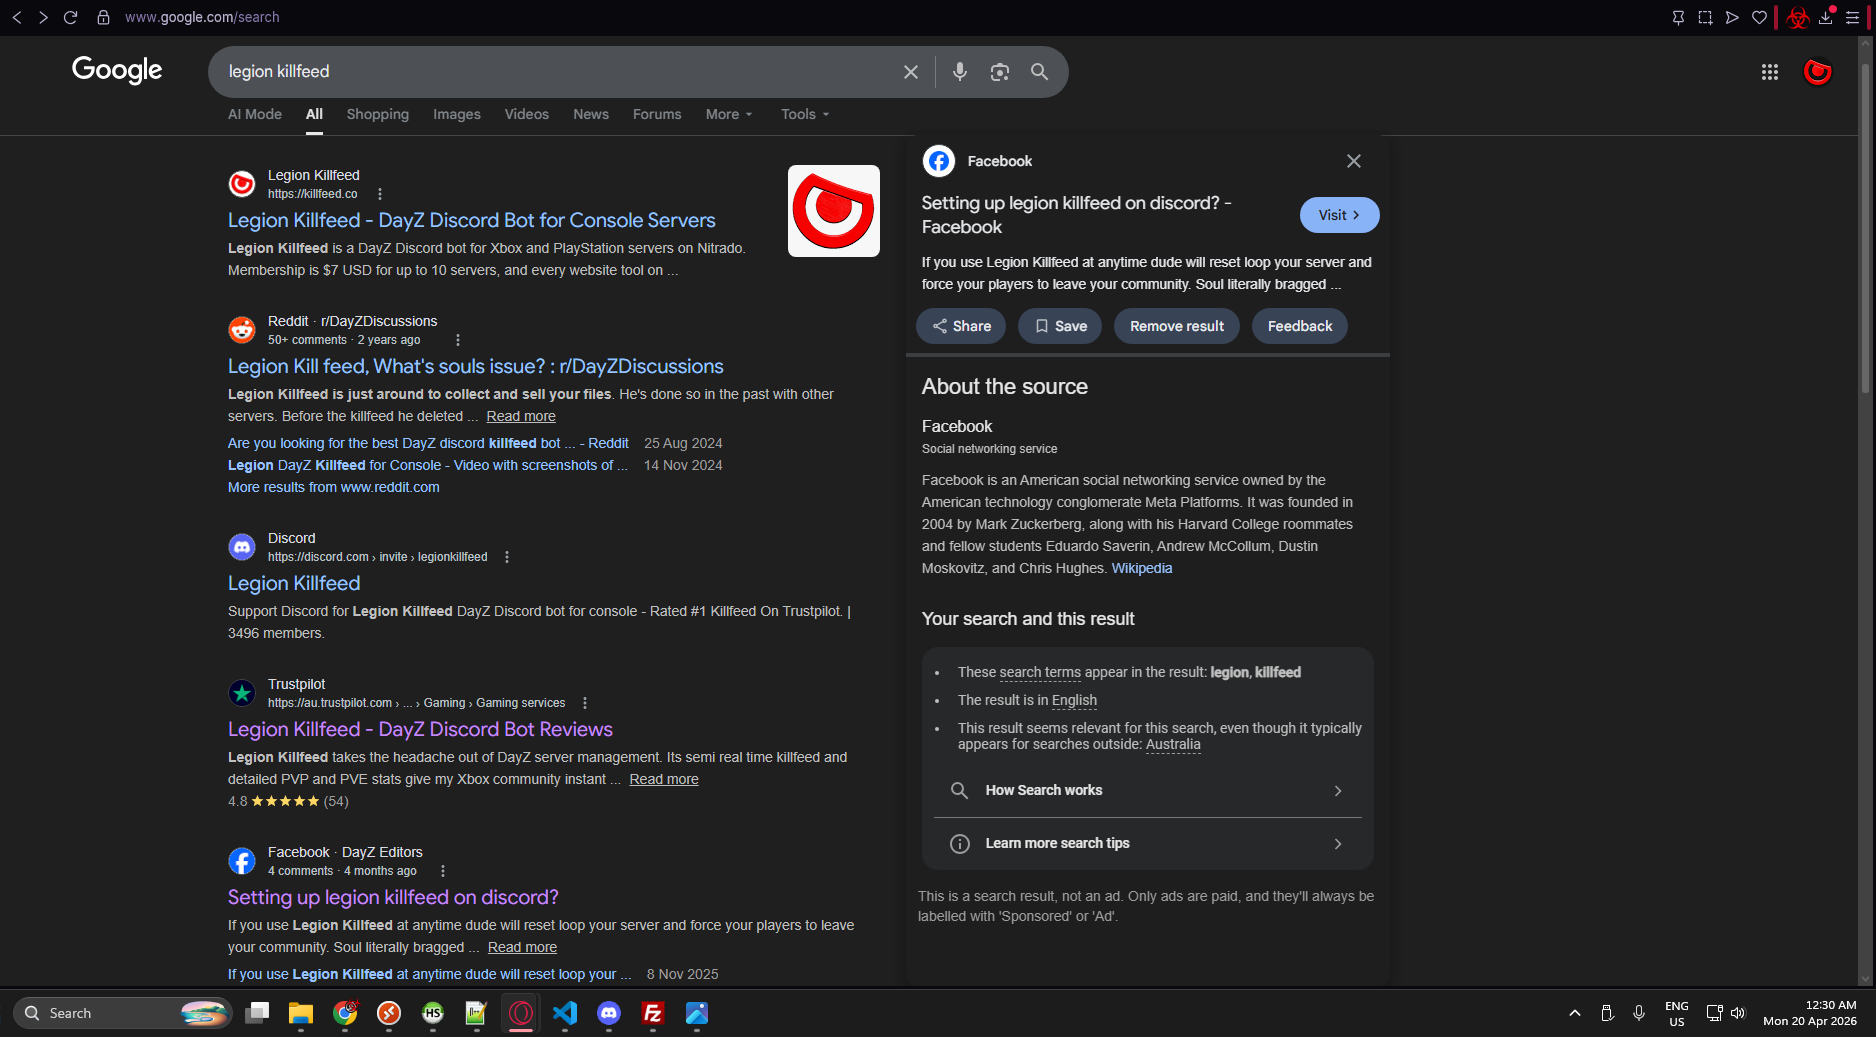The width and height of the screenshot is (1876, 1037).
Task: Click the underlined Australia region link
Action: click(1173, 744)
